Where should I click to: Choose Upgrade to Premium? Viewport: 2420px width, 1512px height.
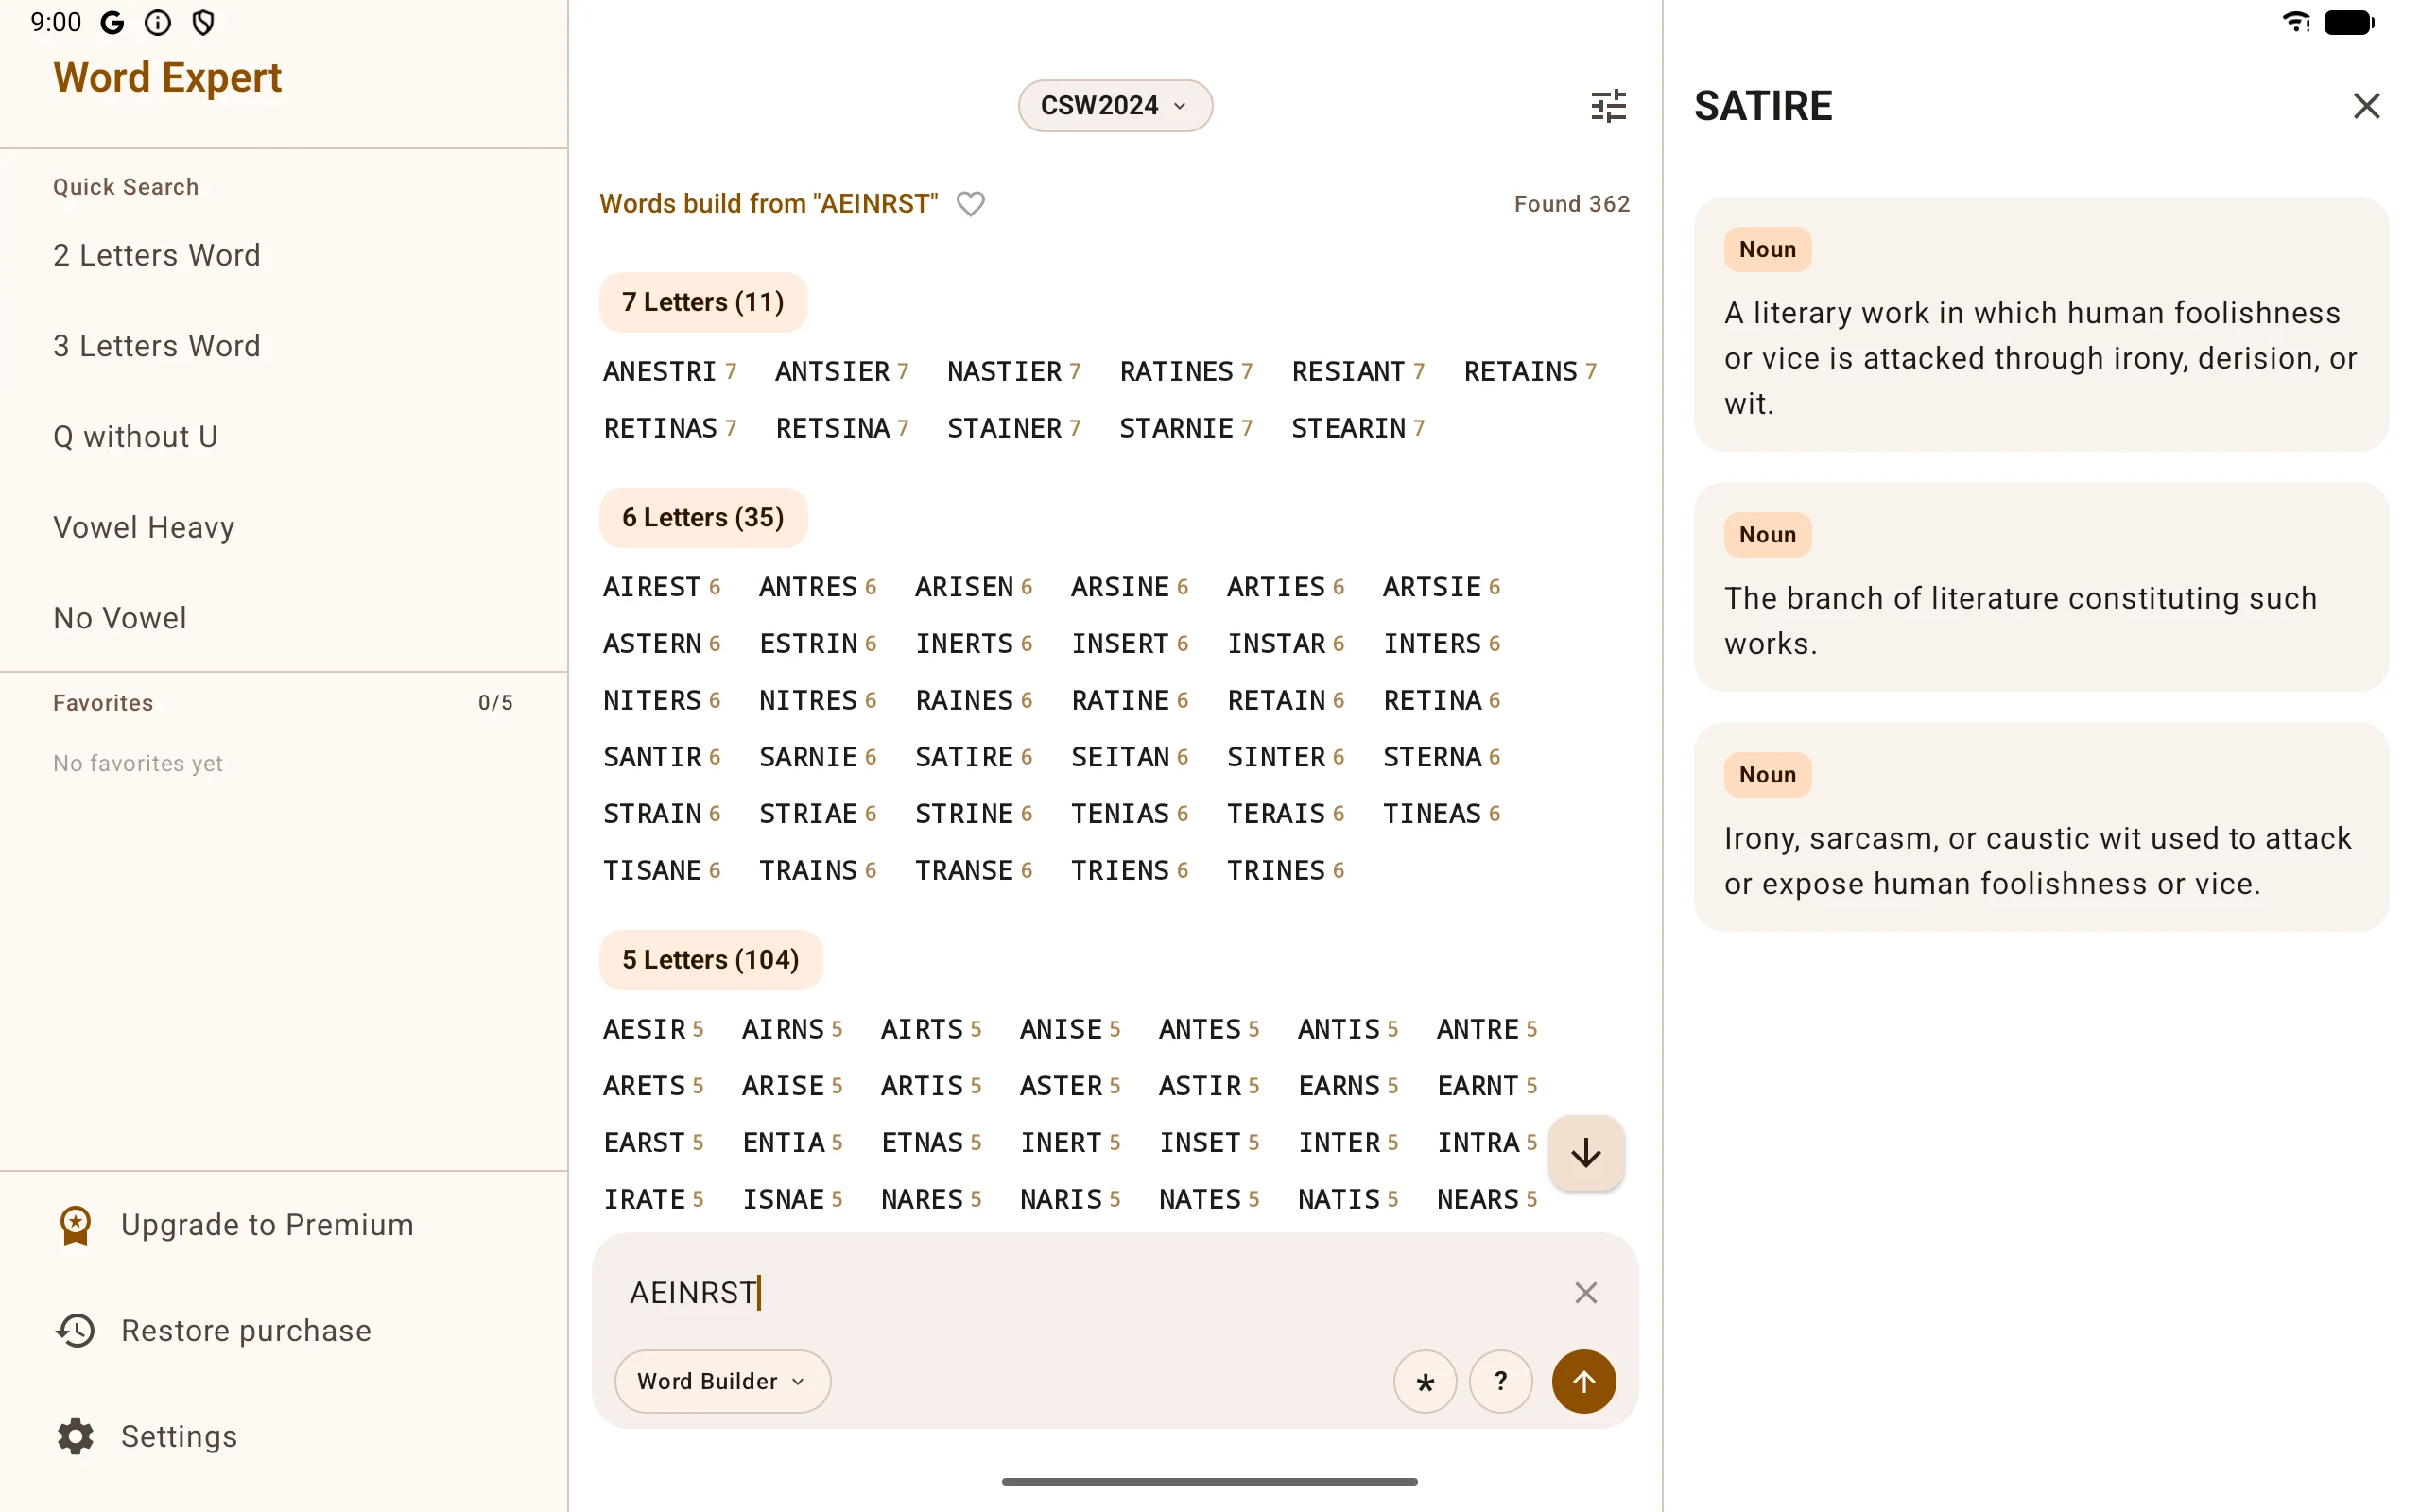click(236, 1225)
